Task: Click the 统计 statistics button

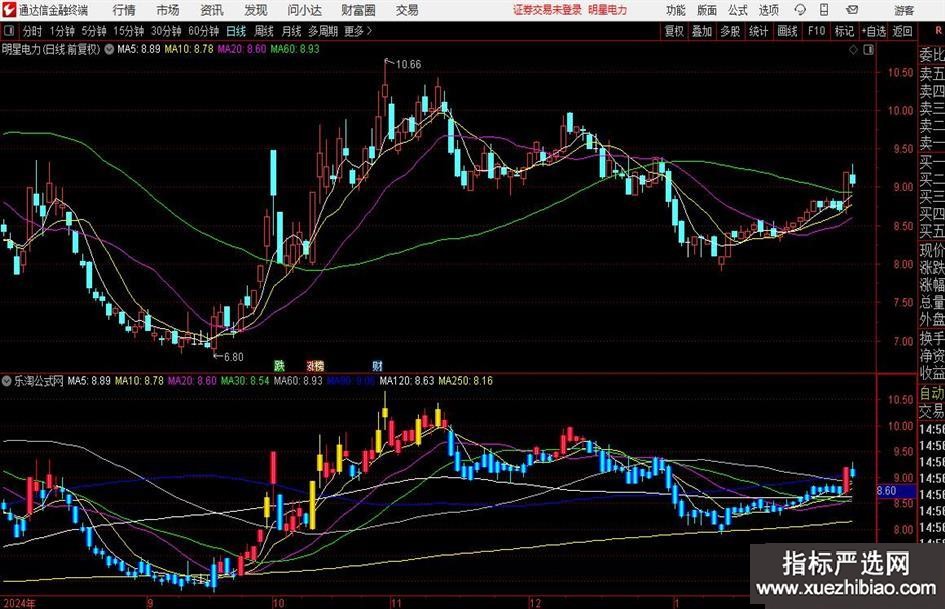Action: coord(758,31)
